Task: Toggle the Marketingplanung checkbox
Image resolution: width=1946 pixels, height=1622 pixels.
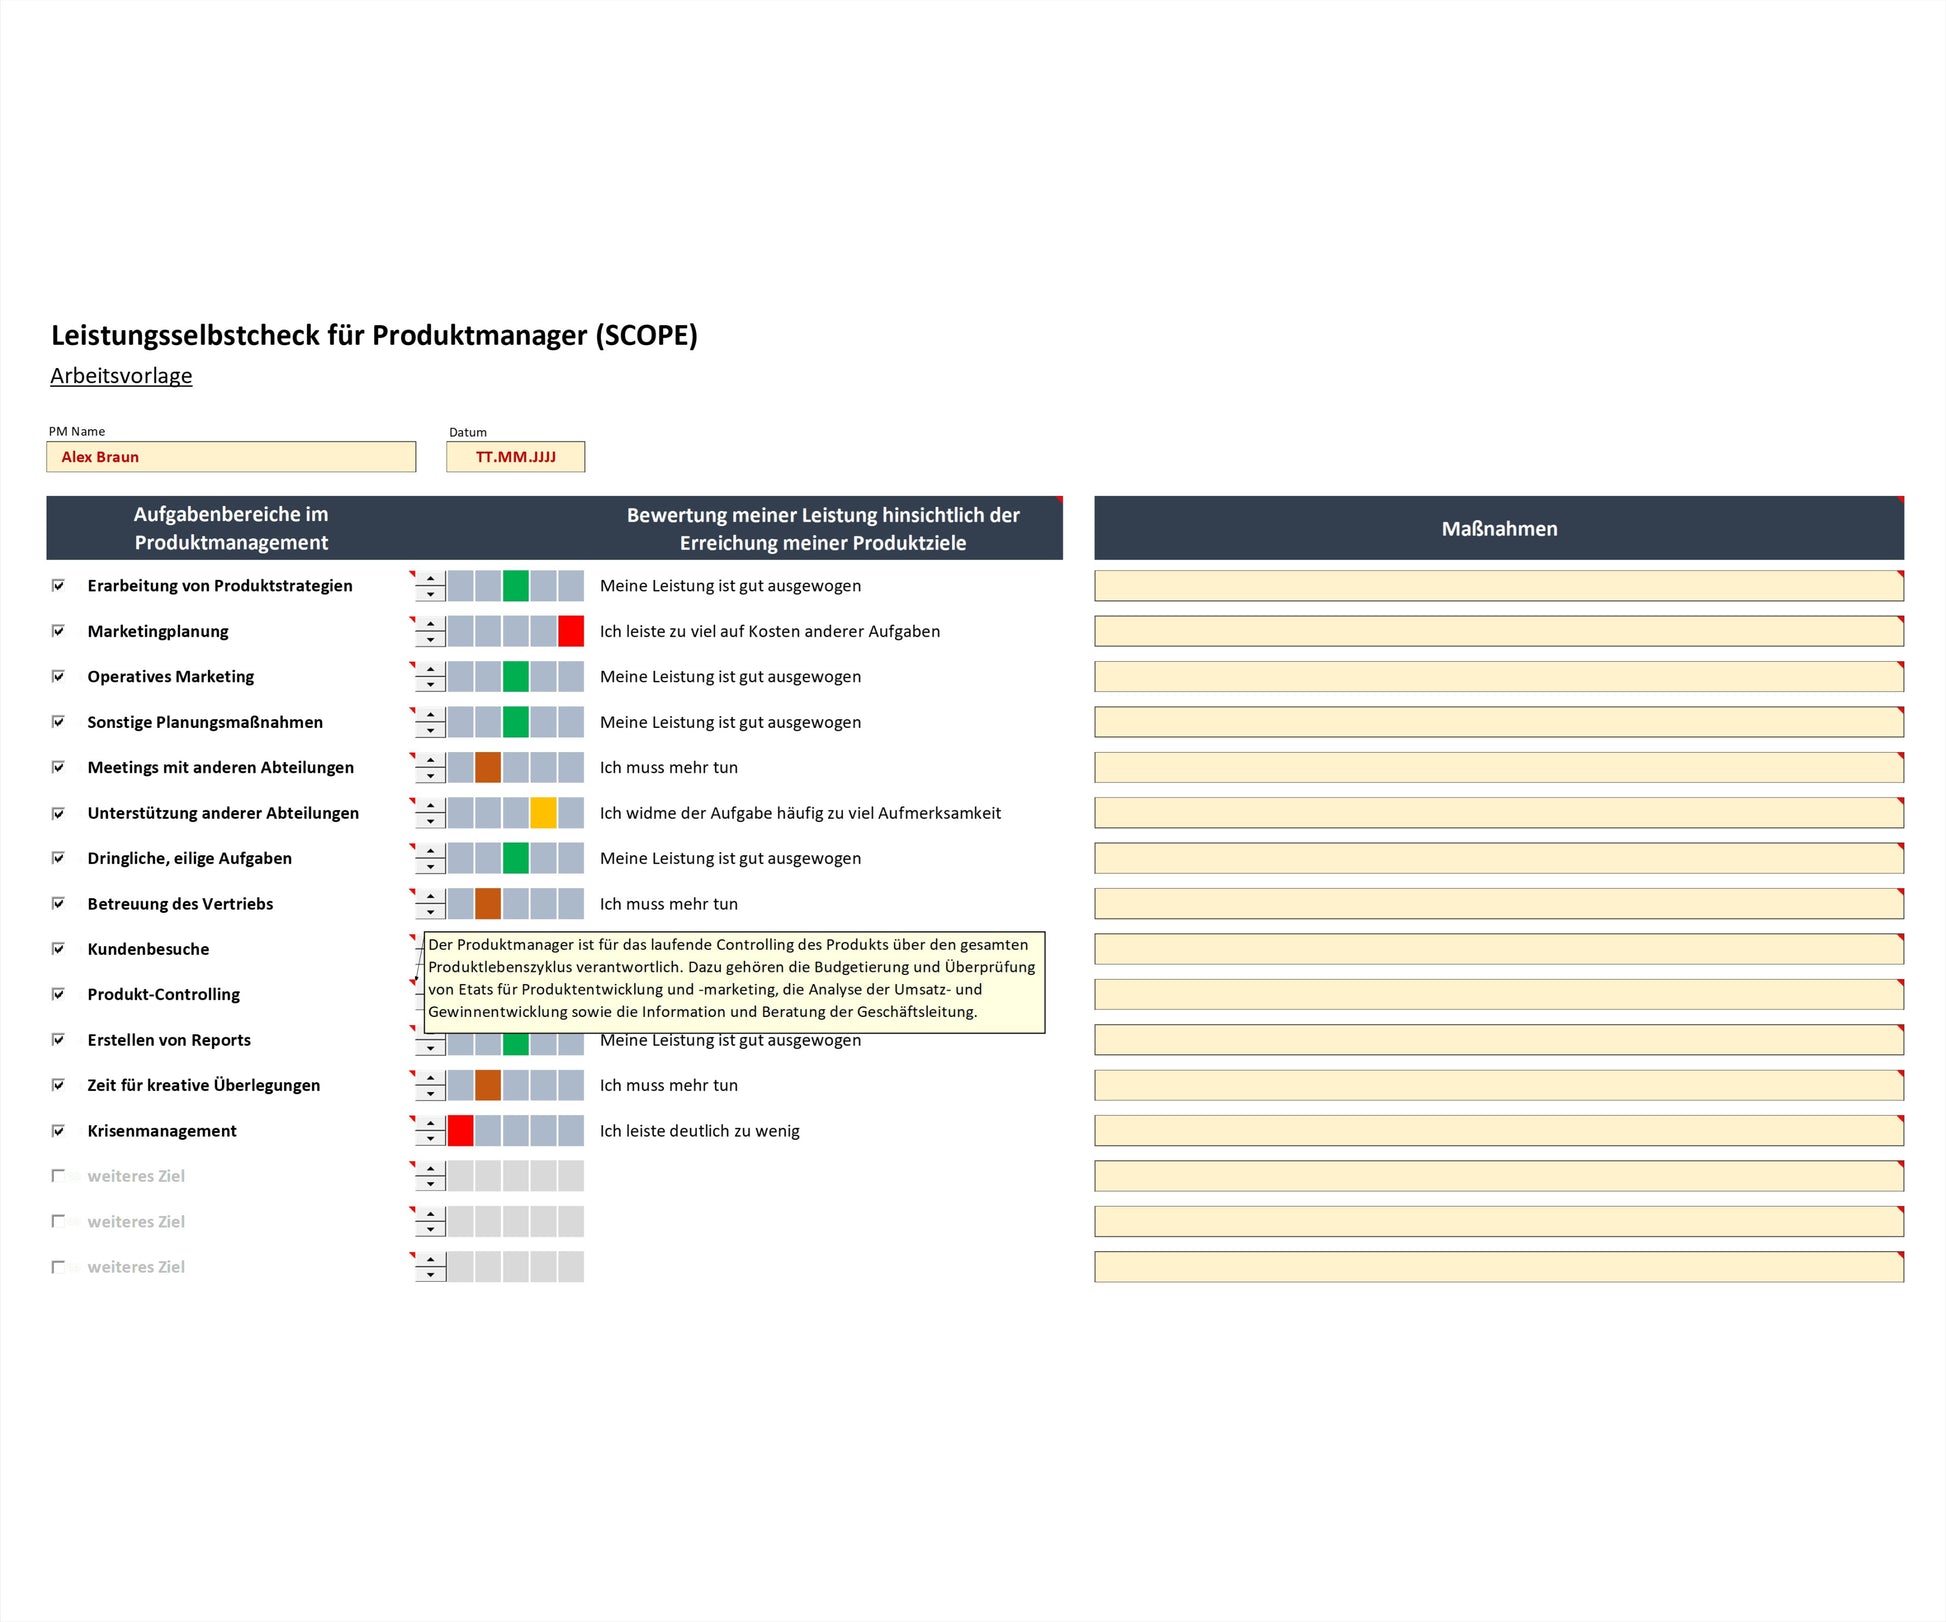Action: (58, 631)
